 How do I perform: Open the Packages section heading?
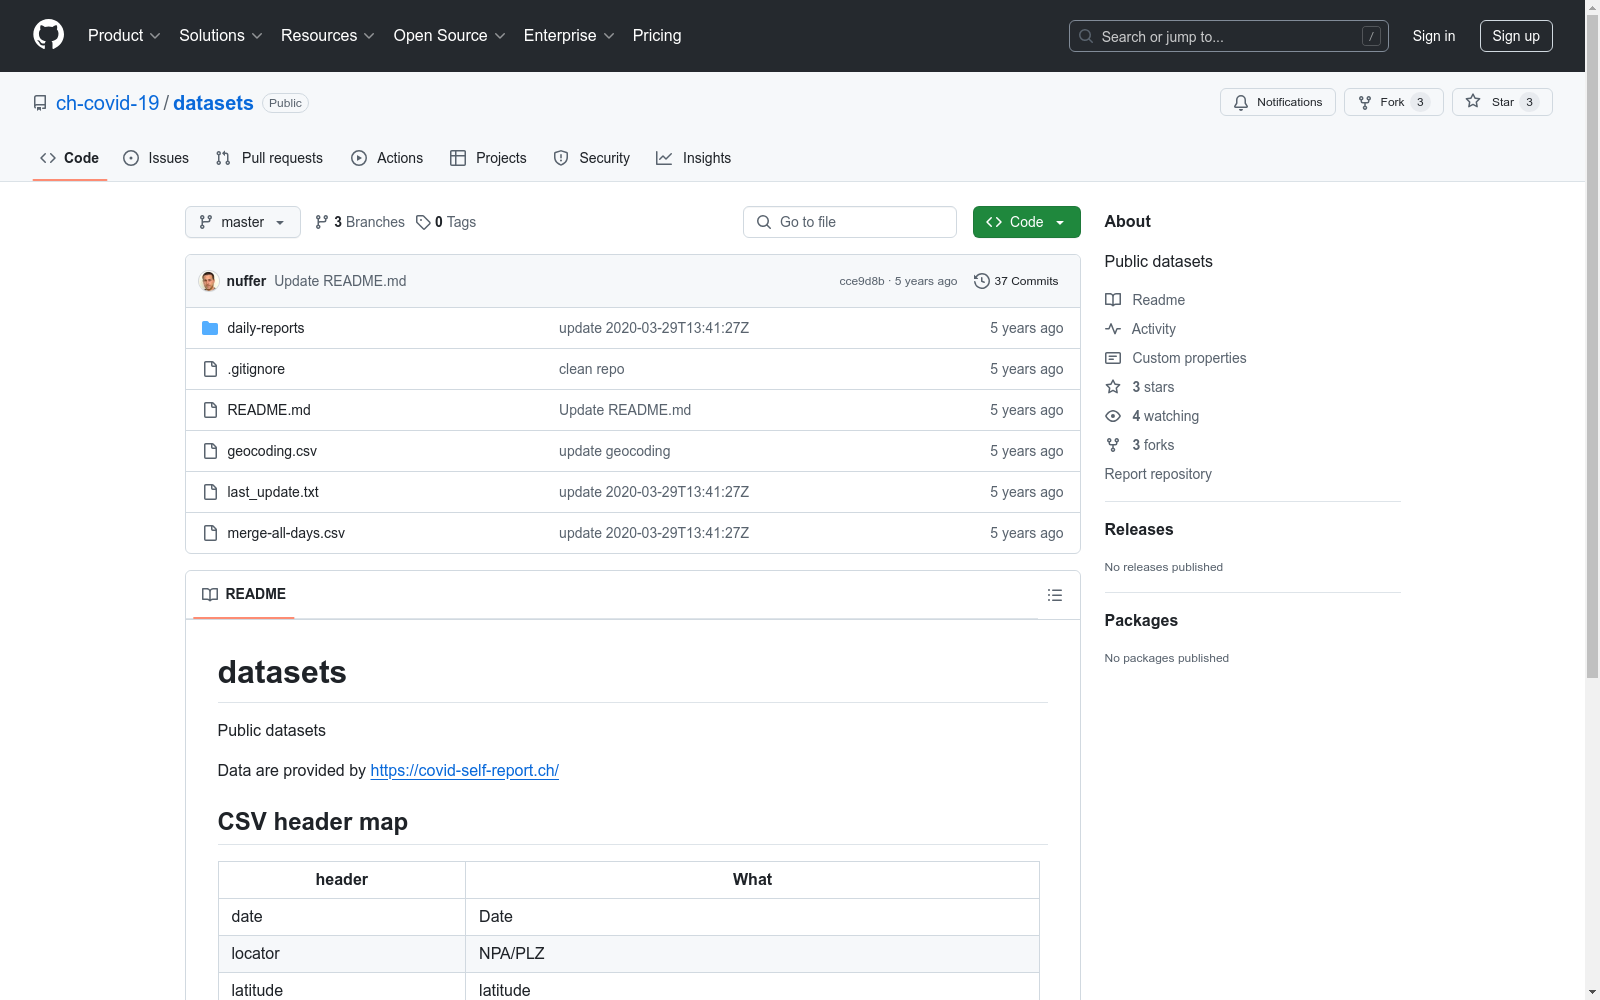click(1141, 621)
